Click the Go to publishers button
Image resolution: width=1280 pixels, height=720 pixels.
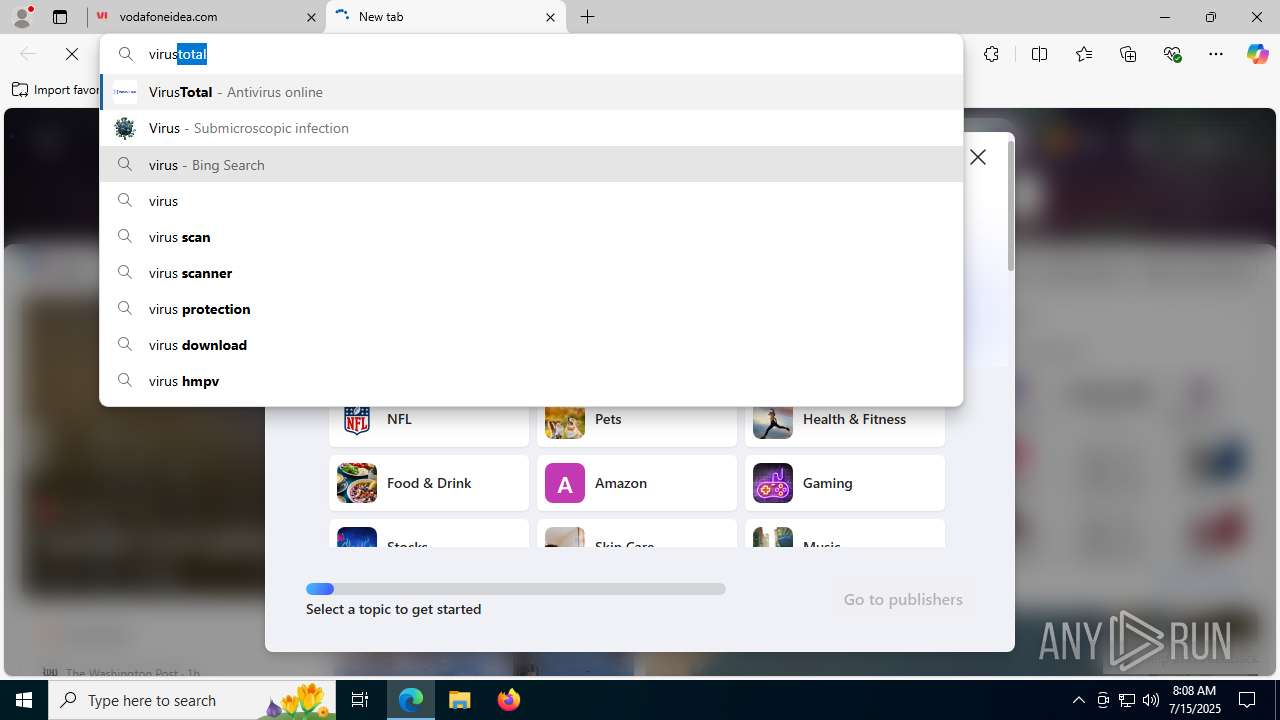[903, 599]
